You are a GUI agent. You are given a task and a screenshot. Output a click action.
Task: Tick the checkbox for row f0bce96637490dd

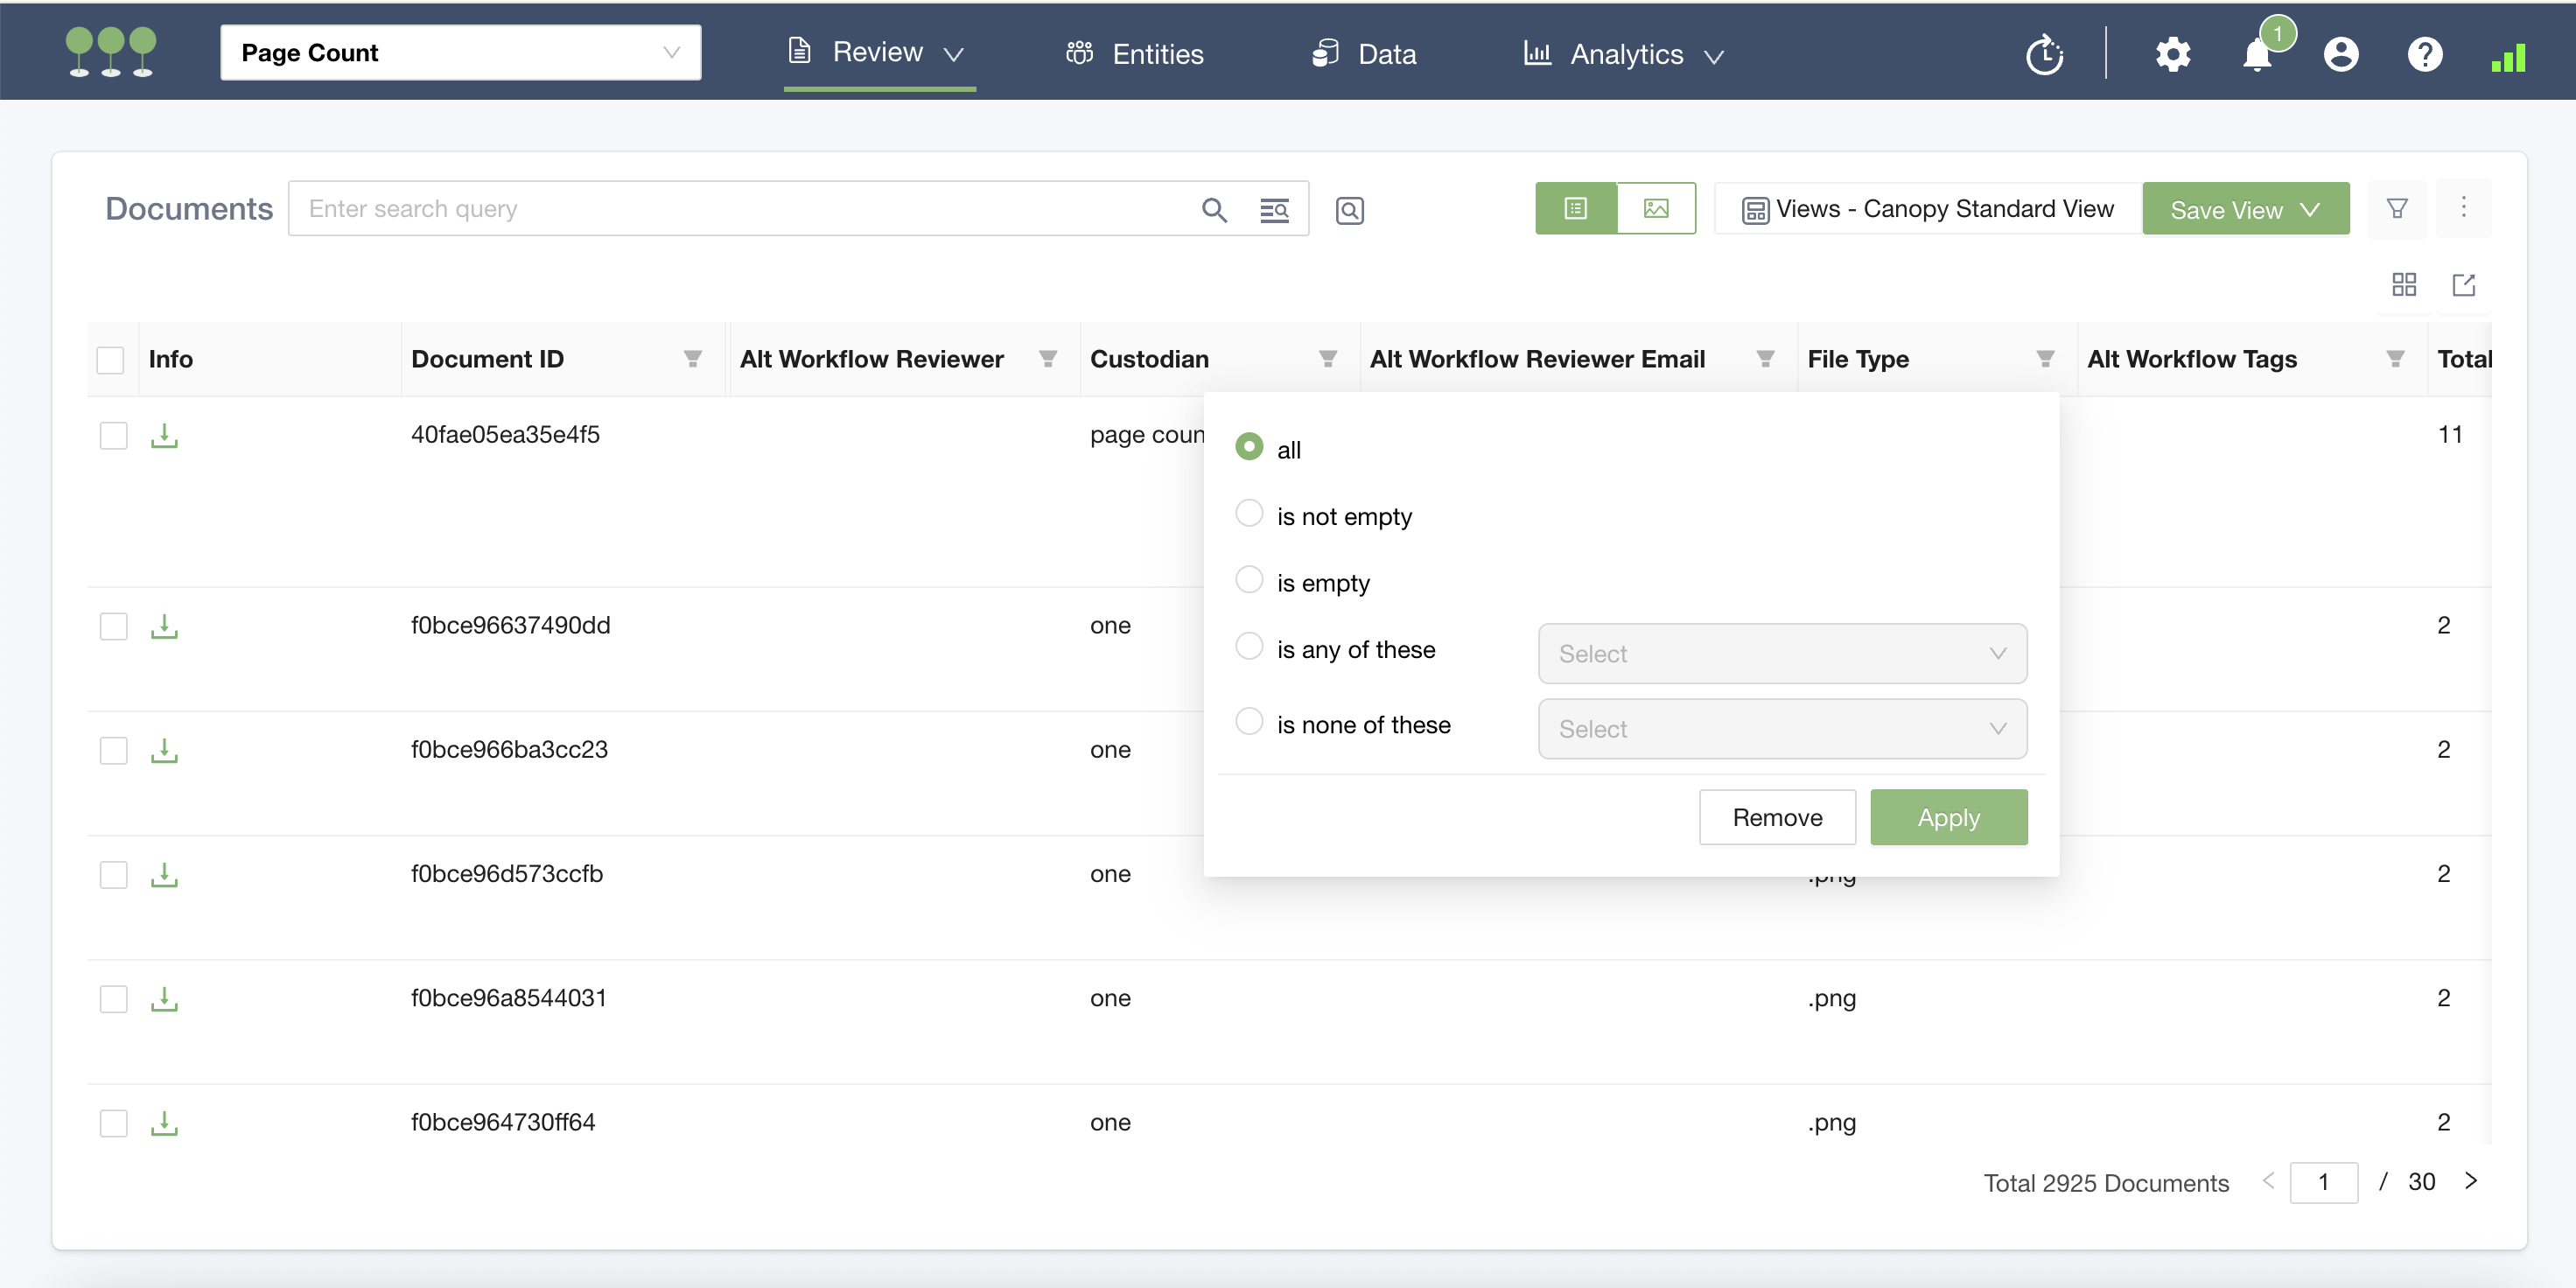[x=114, y=627]
